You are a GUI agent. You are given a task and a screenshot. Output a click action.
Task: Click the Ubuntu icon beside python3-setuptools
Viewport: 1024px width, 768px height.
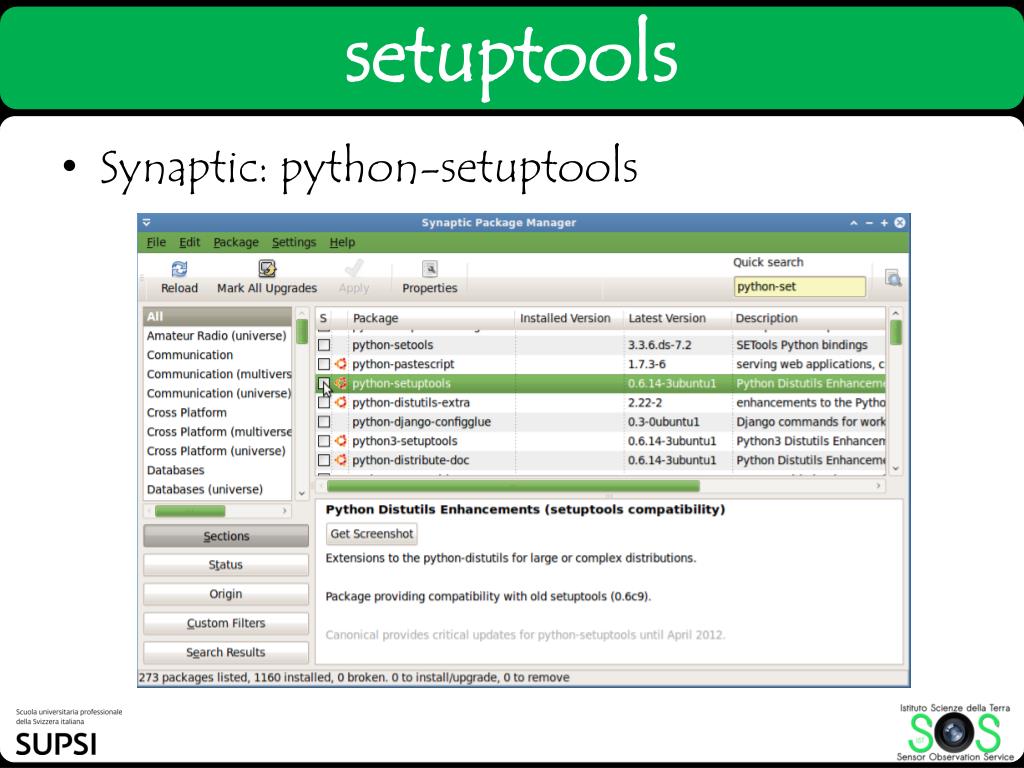coord(340,441)
